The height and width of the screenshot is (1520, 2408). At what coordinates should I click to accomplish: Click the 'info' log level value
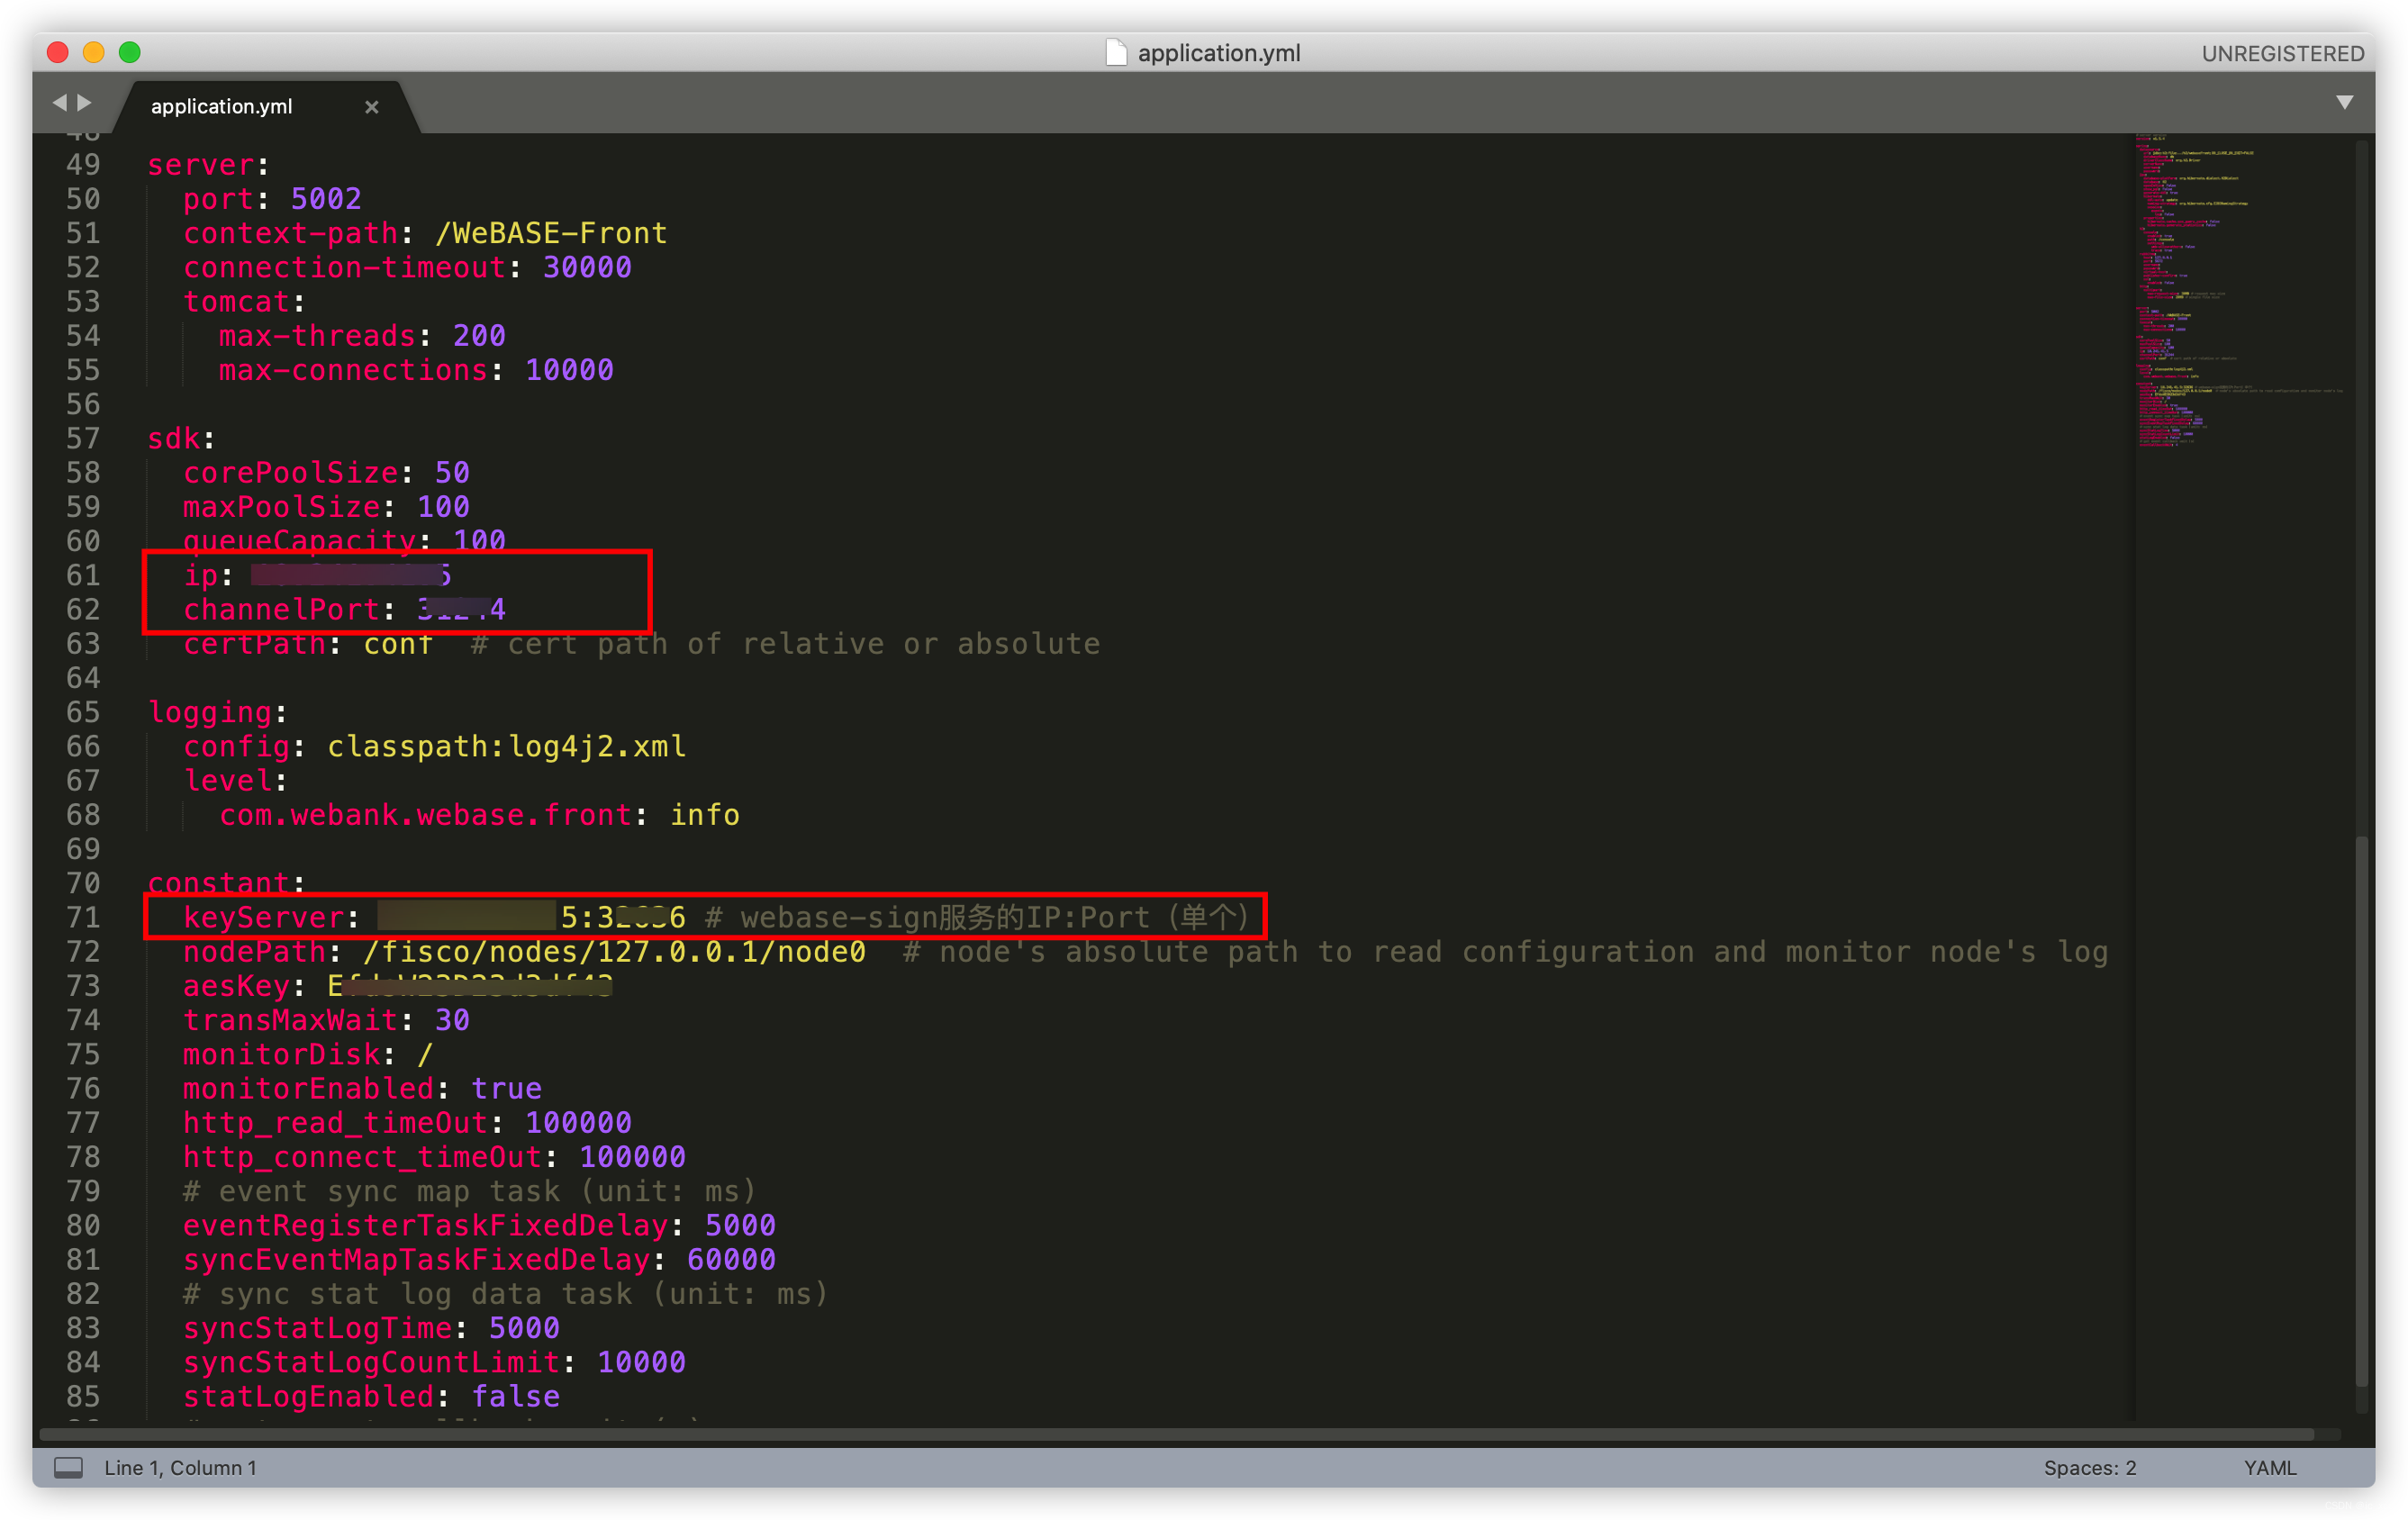point(705,815)
